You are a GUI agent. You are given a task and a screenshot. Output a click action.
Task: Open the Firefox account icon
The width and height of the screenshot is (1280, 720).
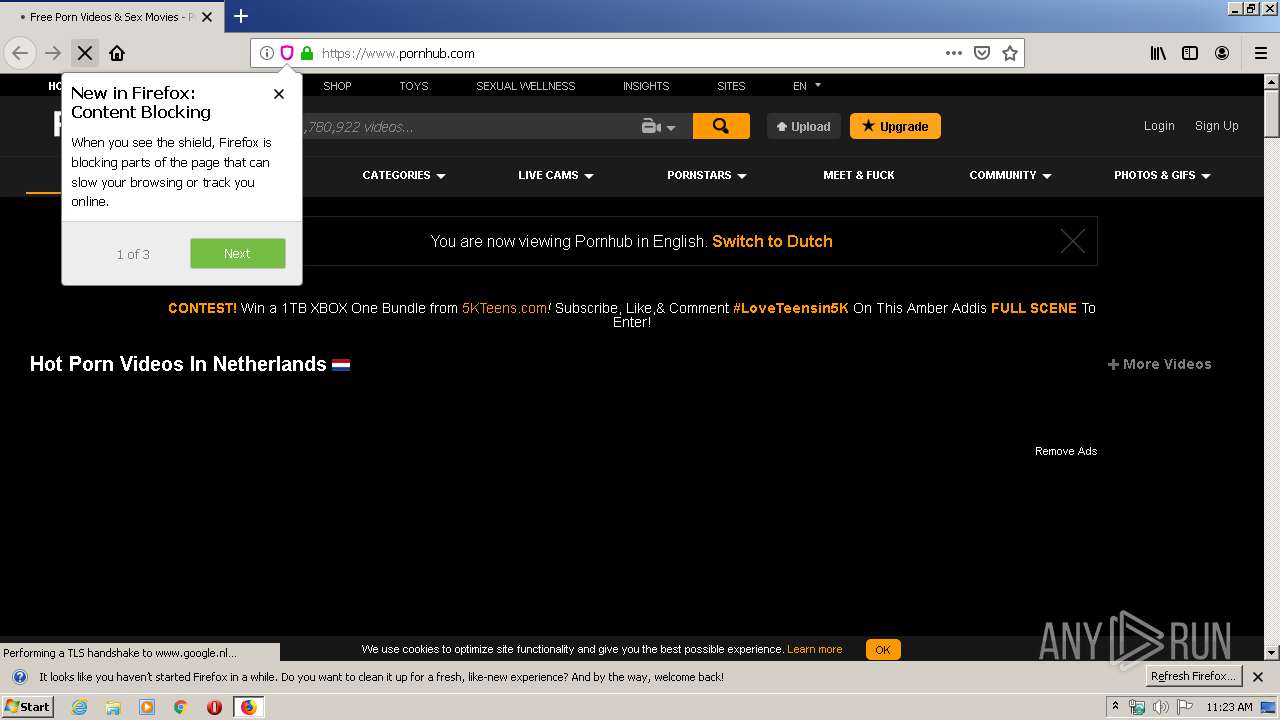tap(1222, 53)
